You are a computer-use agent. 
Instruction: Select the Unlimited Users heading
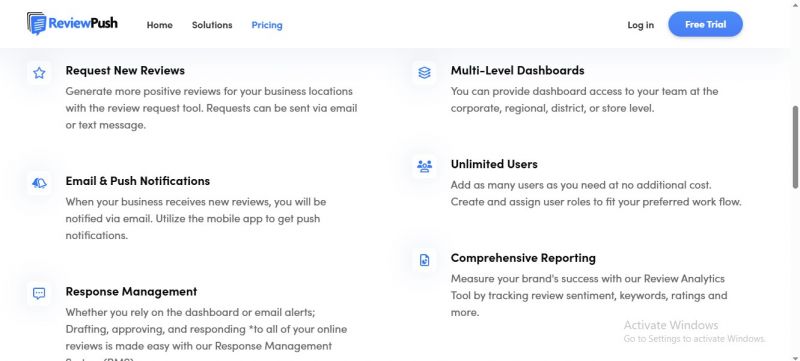494,164
